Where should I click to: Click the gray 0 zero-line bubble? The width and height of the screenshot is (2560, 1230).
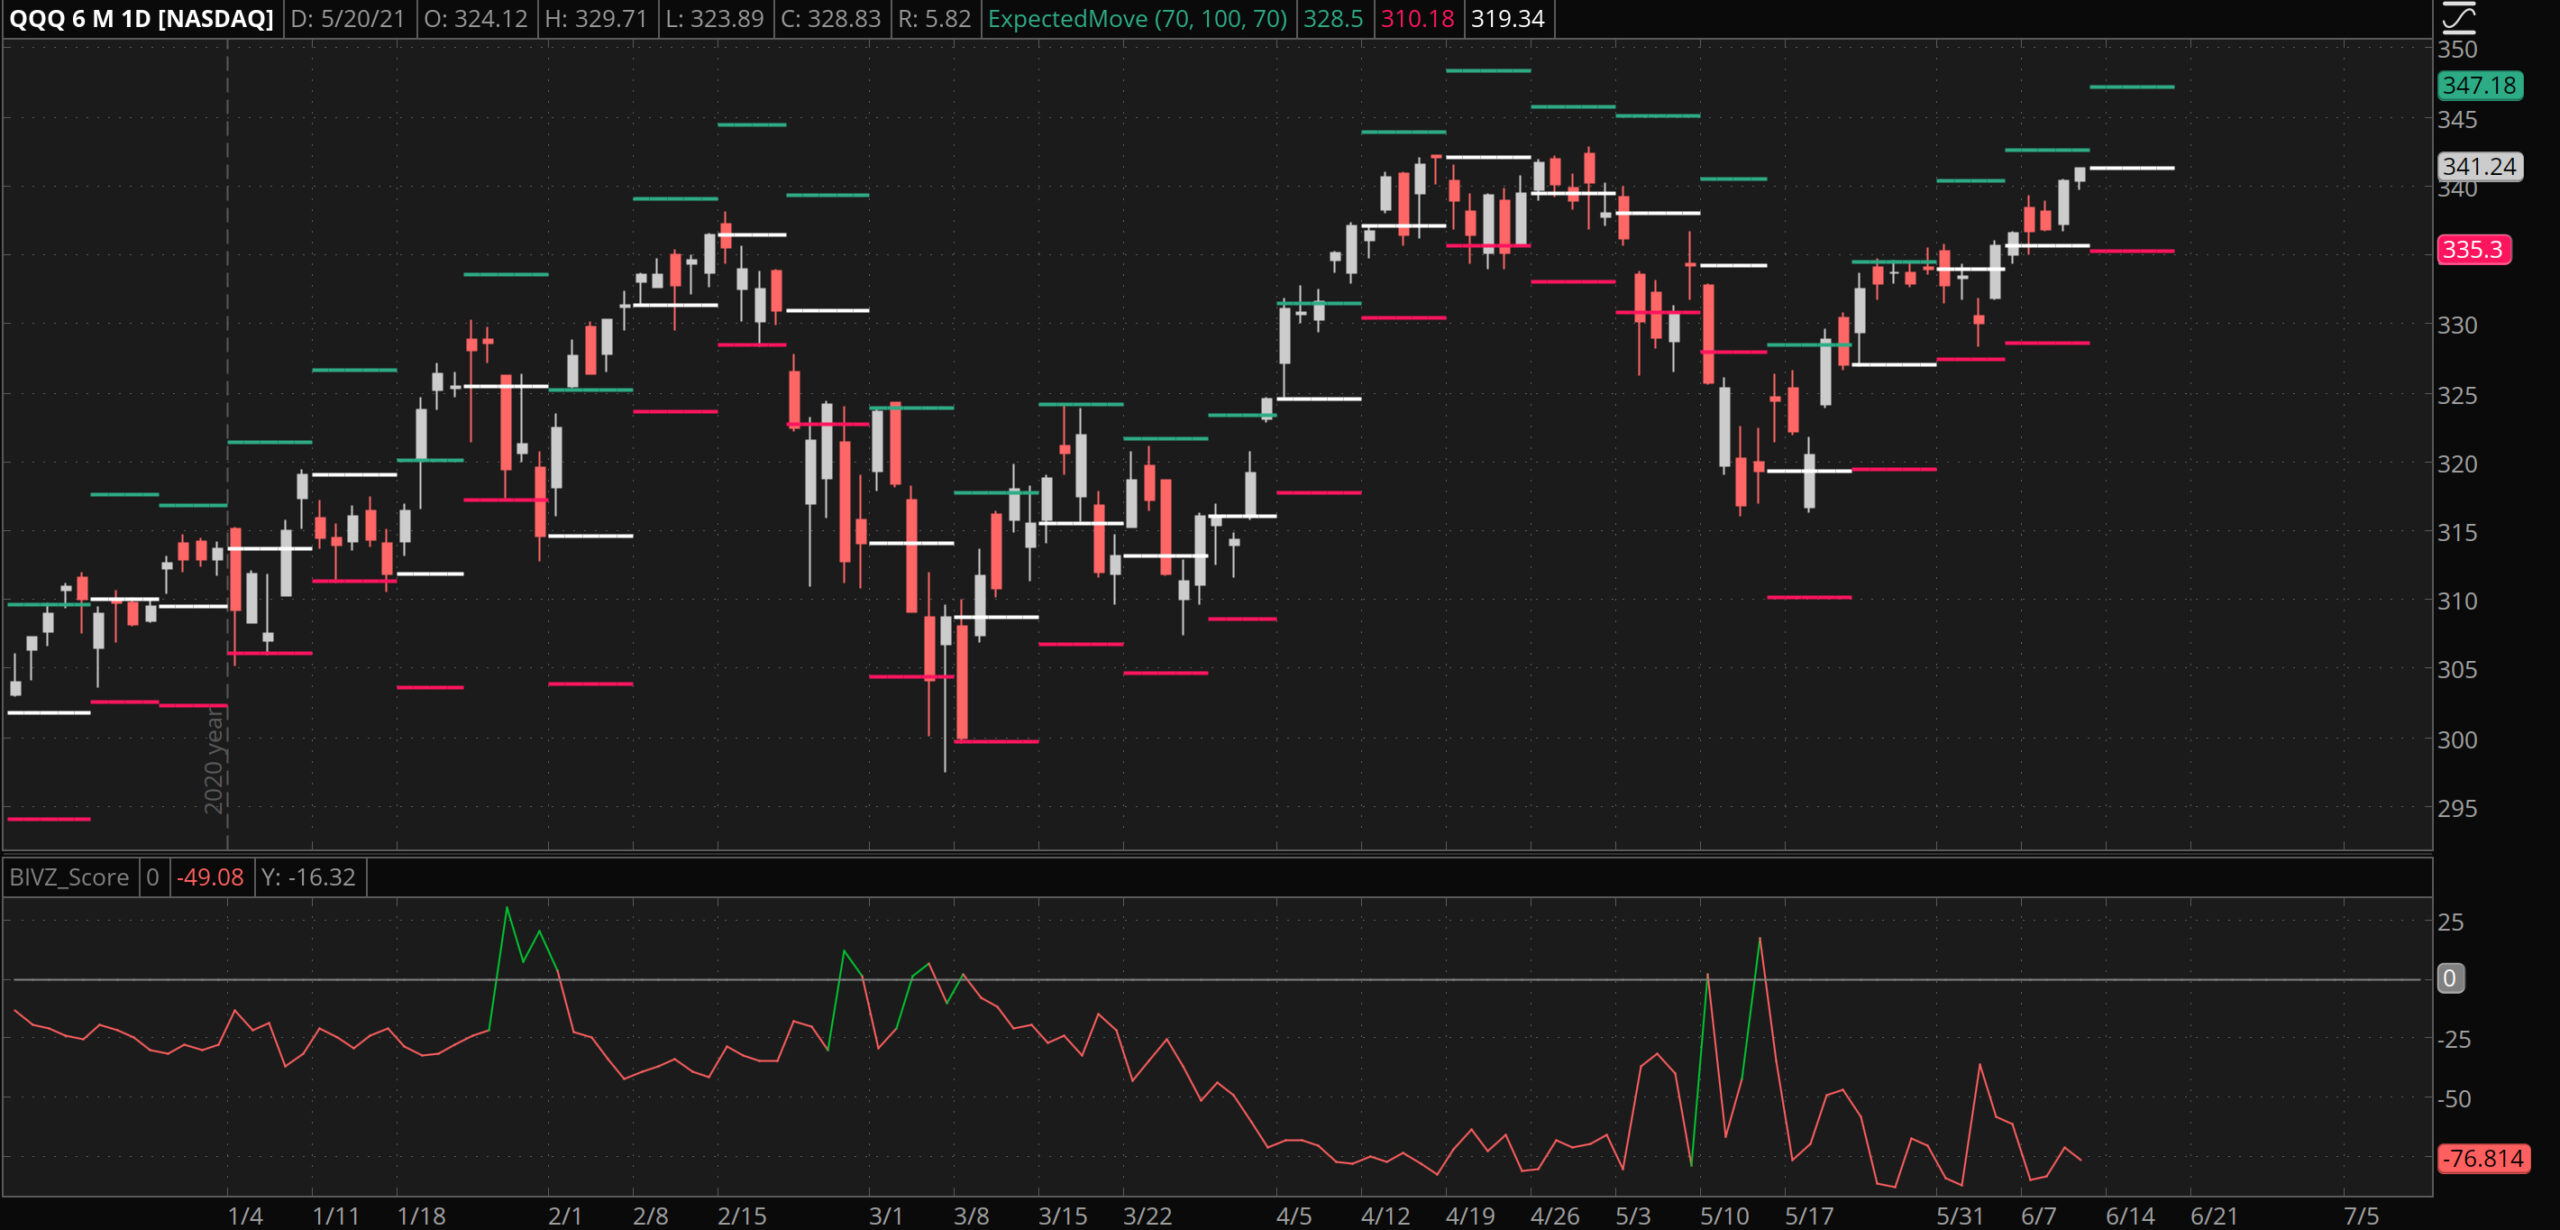pyautogui.click(x=2450, y=978)
